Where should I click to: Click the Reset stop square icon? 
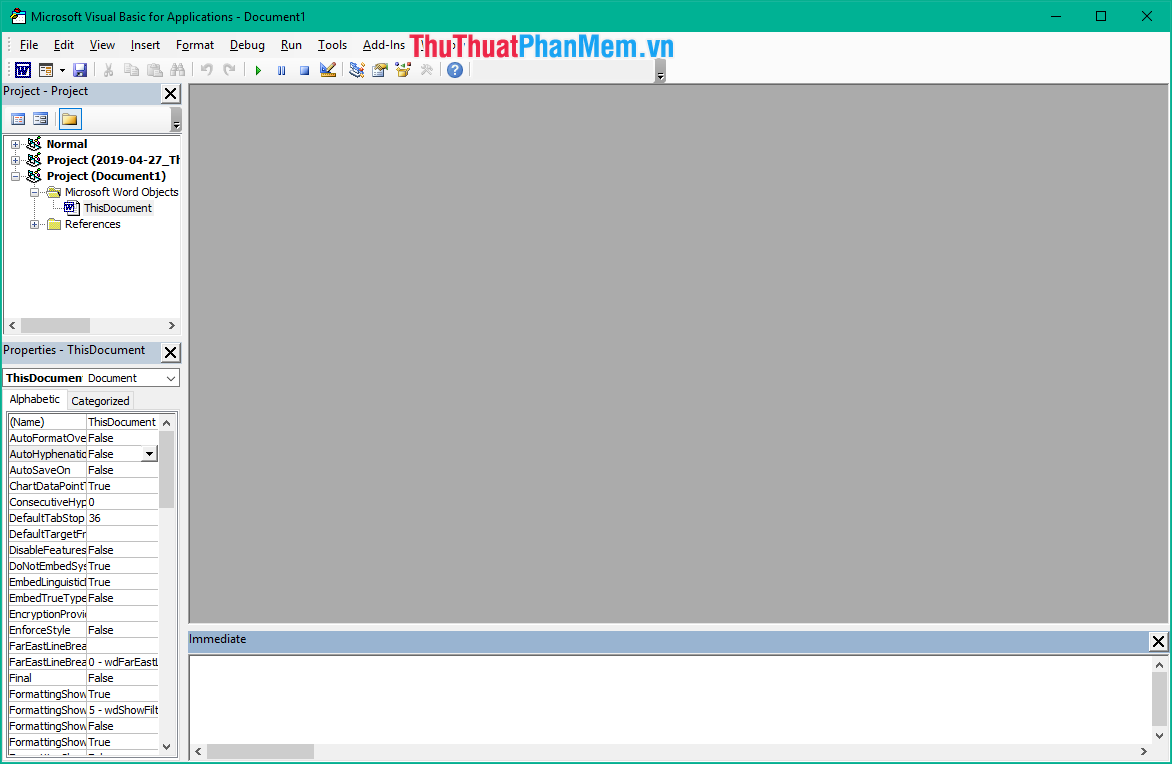[304, 70]
